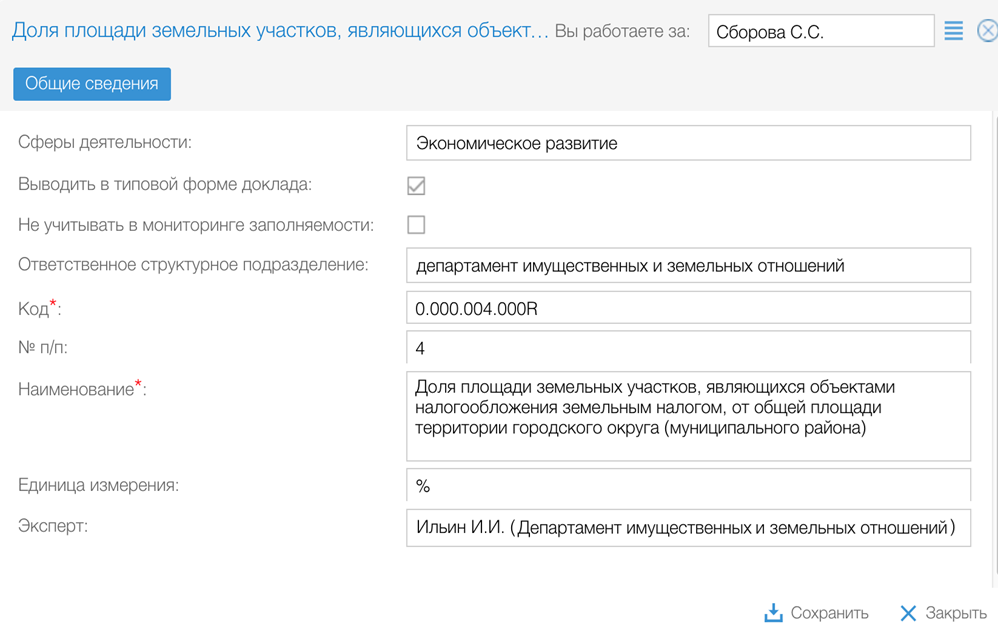Click the blue X icon beside Закрыть
Viewport: 998px width, 635px height.
point(908,613)
